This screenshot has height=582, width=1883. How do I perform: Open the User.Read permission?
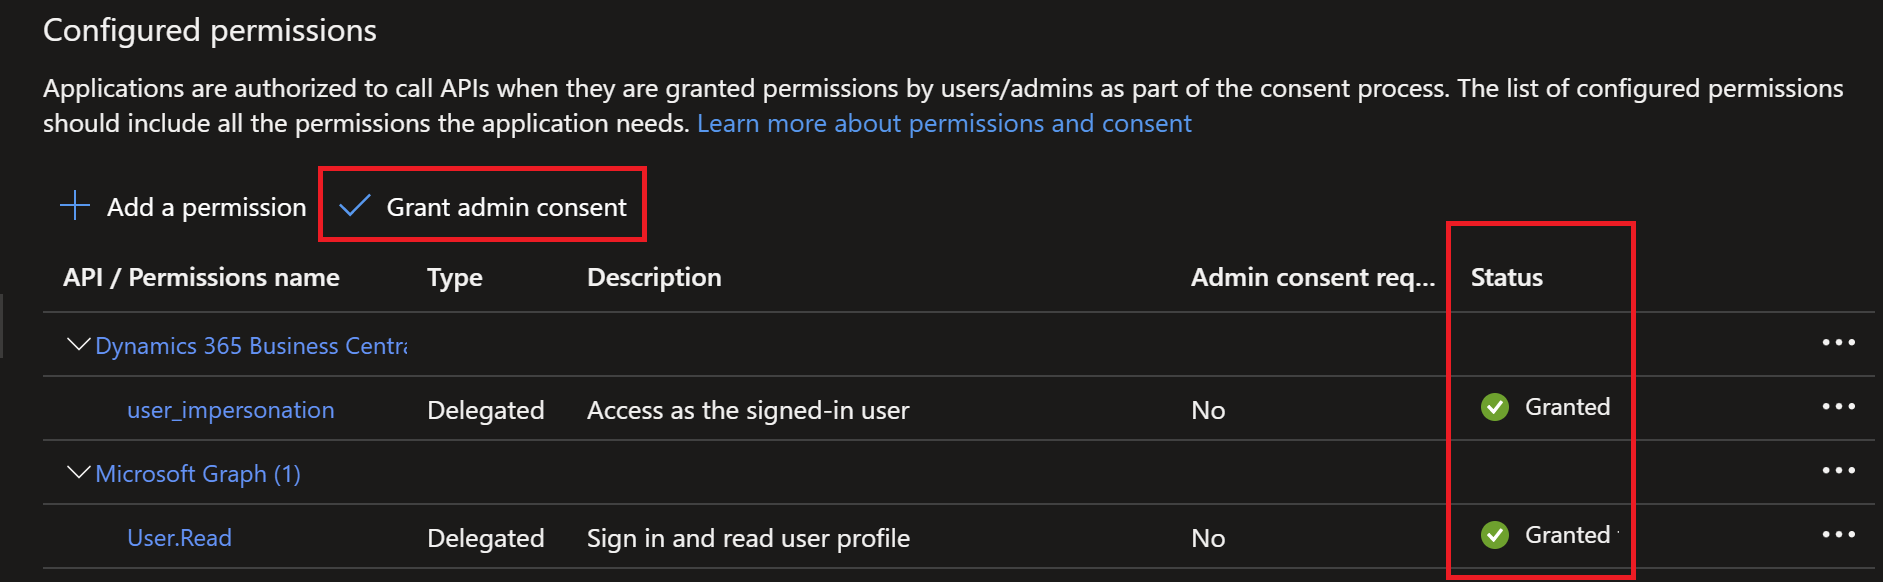coord(179,538)
